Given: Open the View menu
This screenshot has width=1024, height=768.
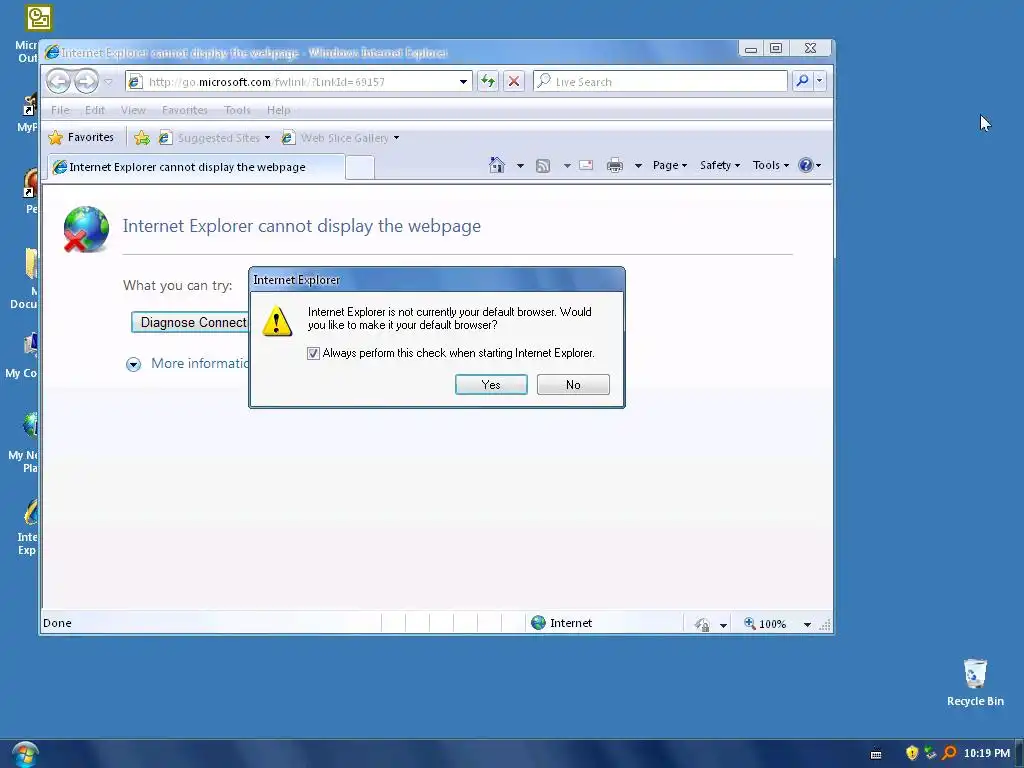Looking at the screenshot, I should (133, 110).
